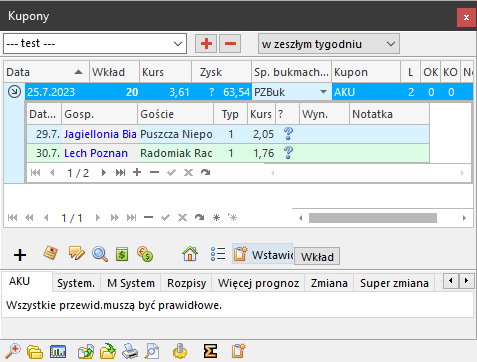The image size is (477, 362).
Task: Click the sigma sum icon
Action: coord(210,351)
